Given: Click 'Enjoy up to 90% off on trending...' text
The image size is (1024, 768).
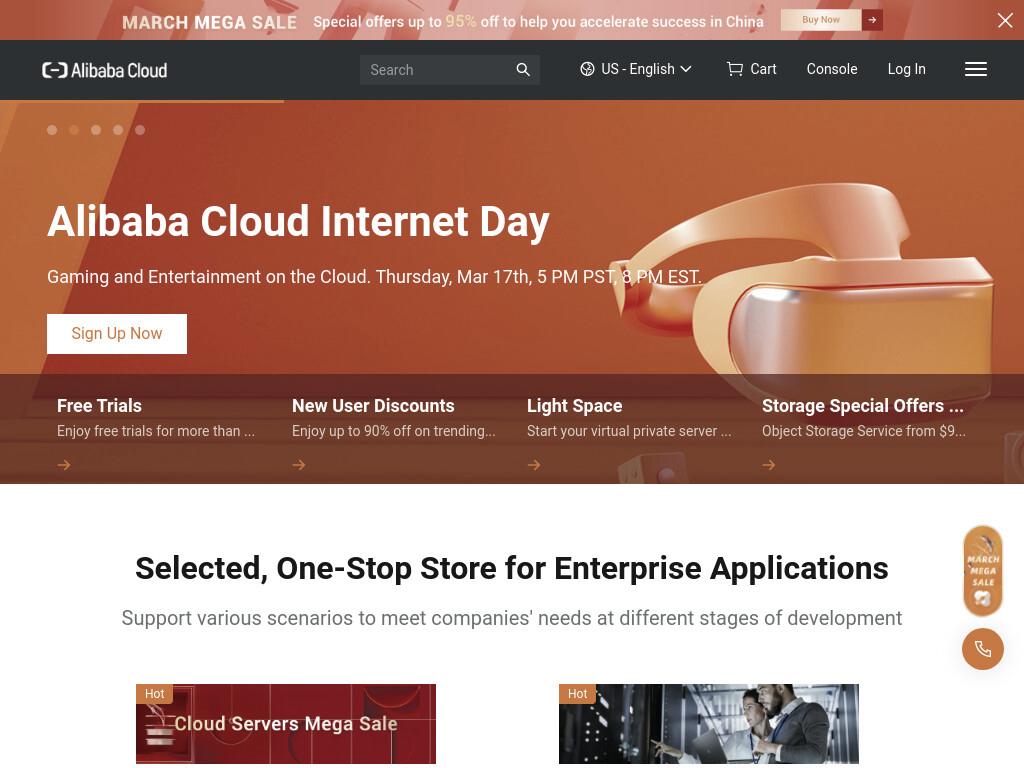Looking at the screenshot, I should point(394,431).
